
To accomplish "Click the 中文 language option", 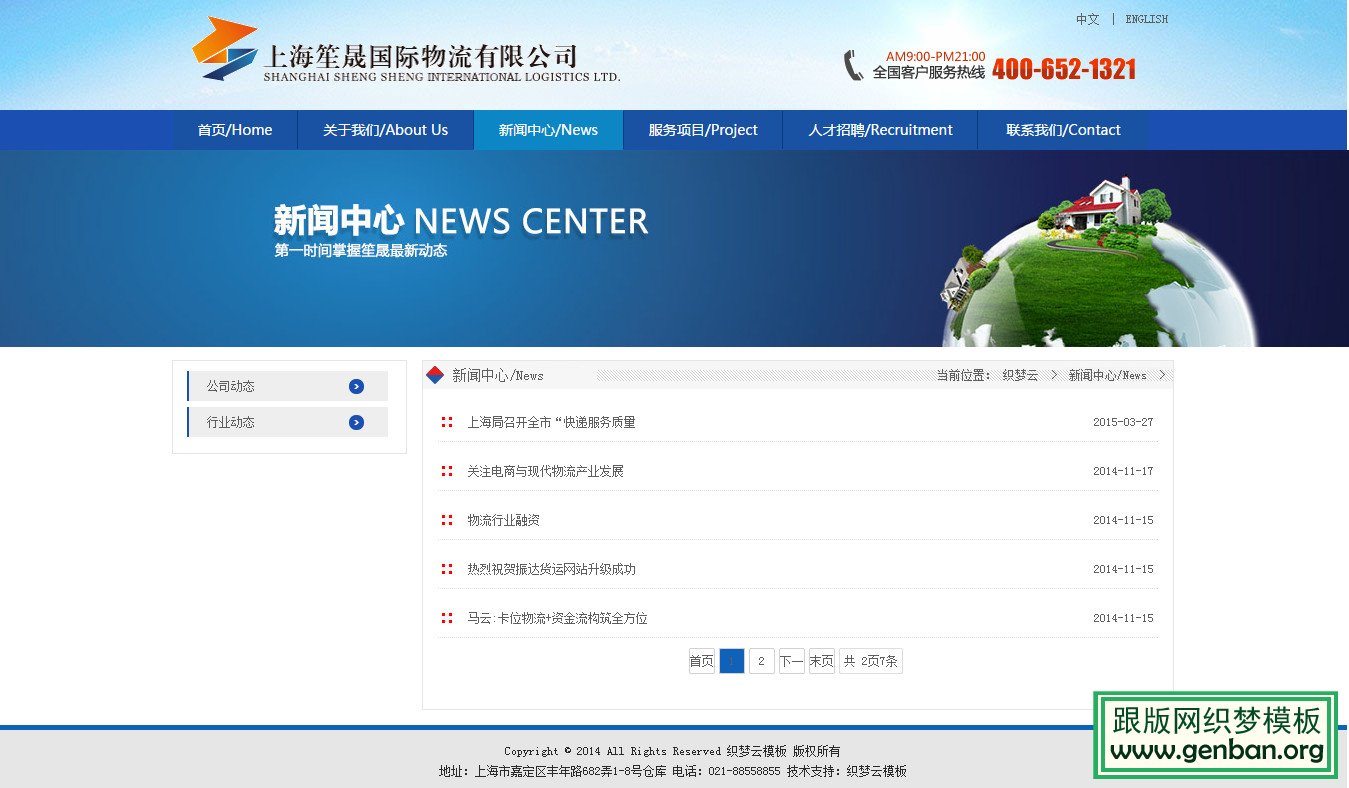I will [x=1087, y=19].
